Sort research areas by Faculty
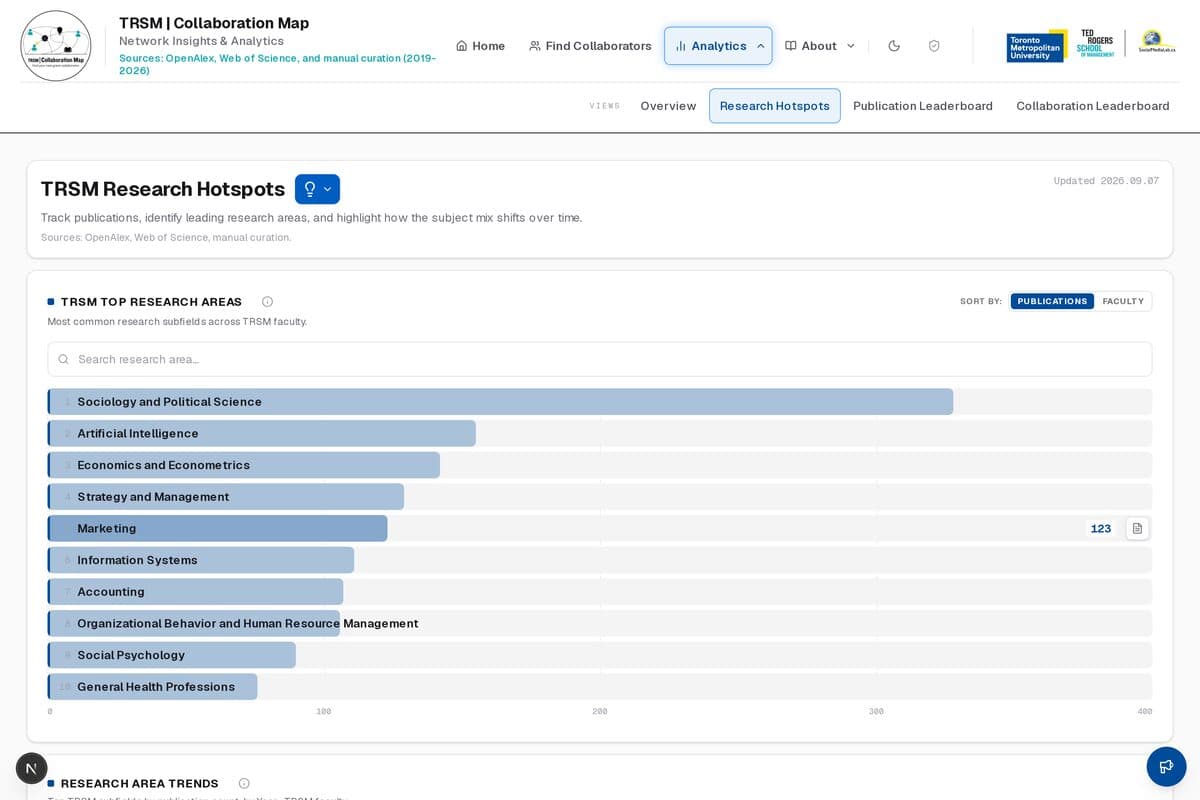Screen dimensions: 1200x800 (1123, 301)
